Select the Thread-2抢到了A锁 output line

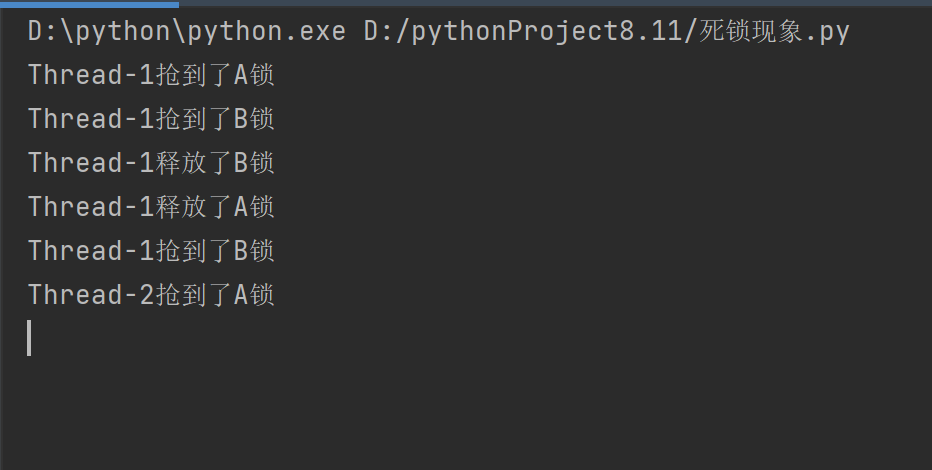[x=151, y=295]
